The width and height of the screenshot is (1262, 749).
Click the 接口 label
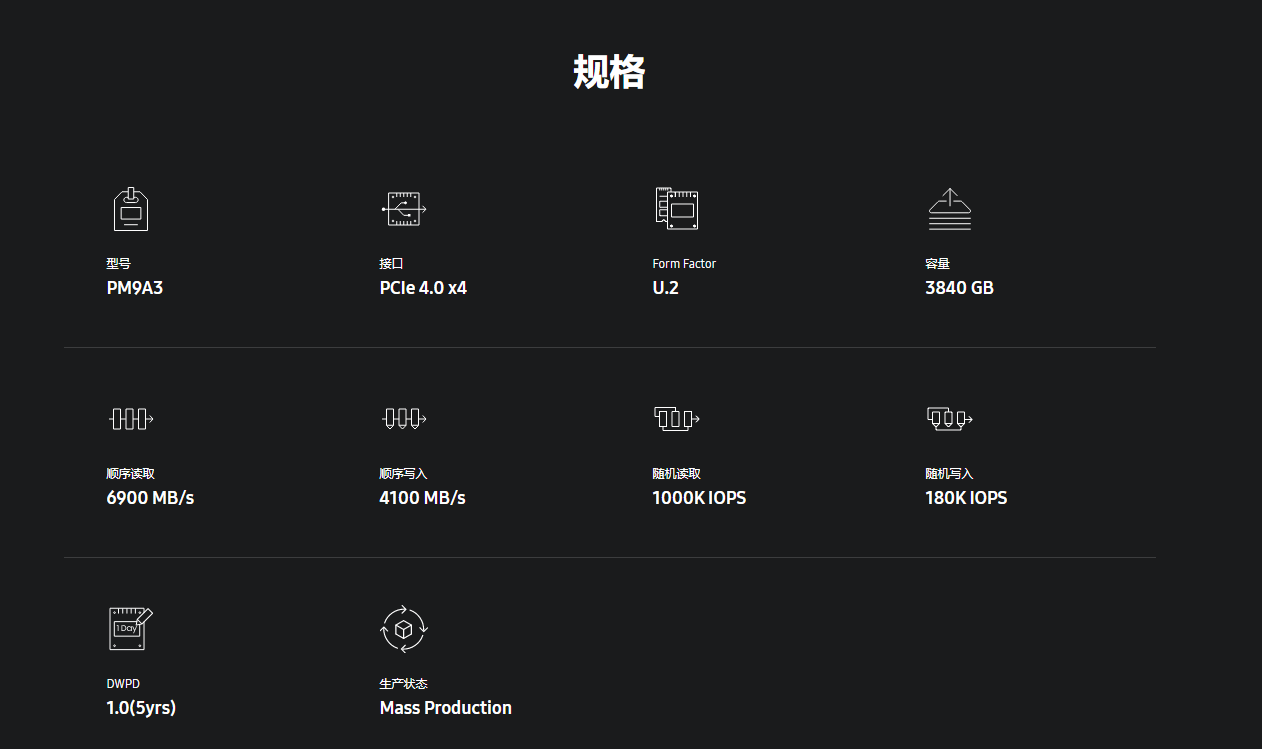click(391, 264)
